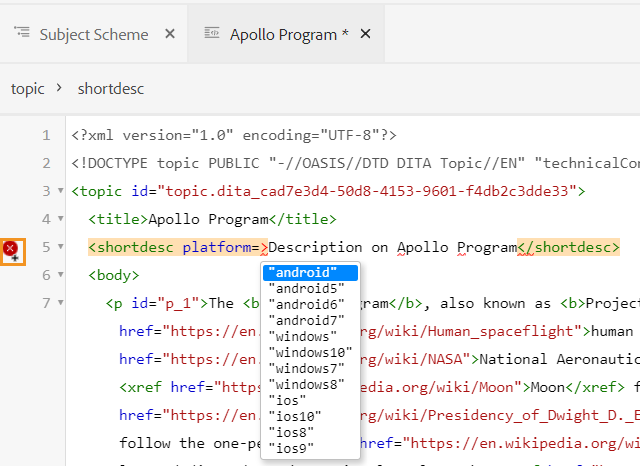Switch to the Apollo Program tab
The image size is (640, 466).
(289, 34)
